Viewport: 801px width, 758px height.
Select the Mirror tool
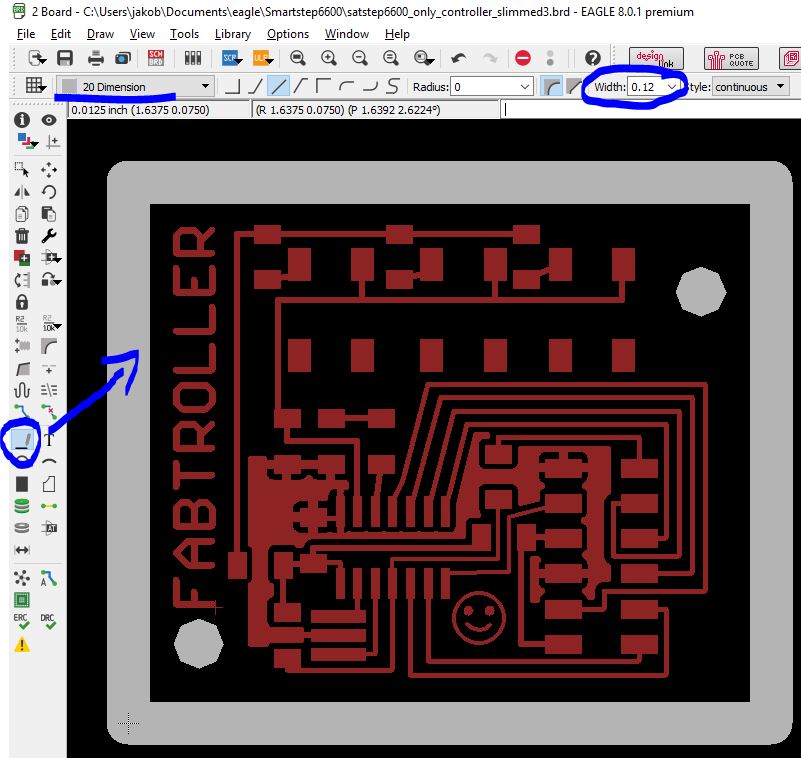(21, 192)
